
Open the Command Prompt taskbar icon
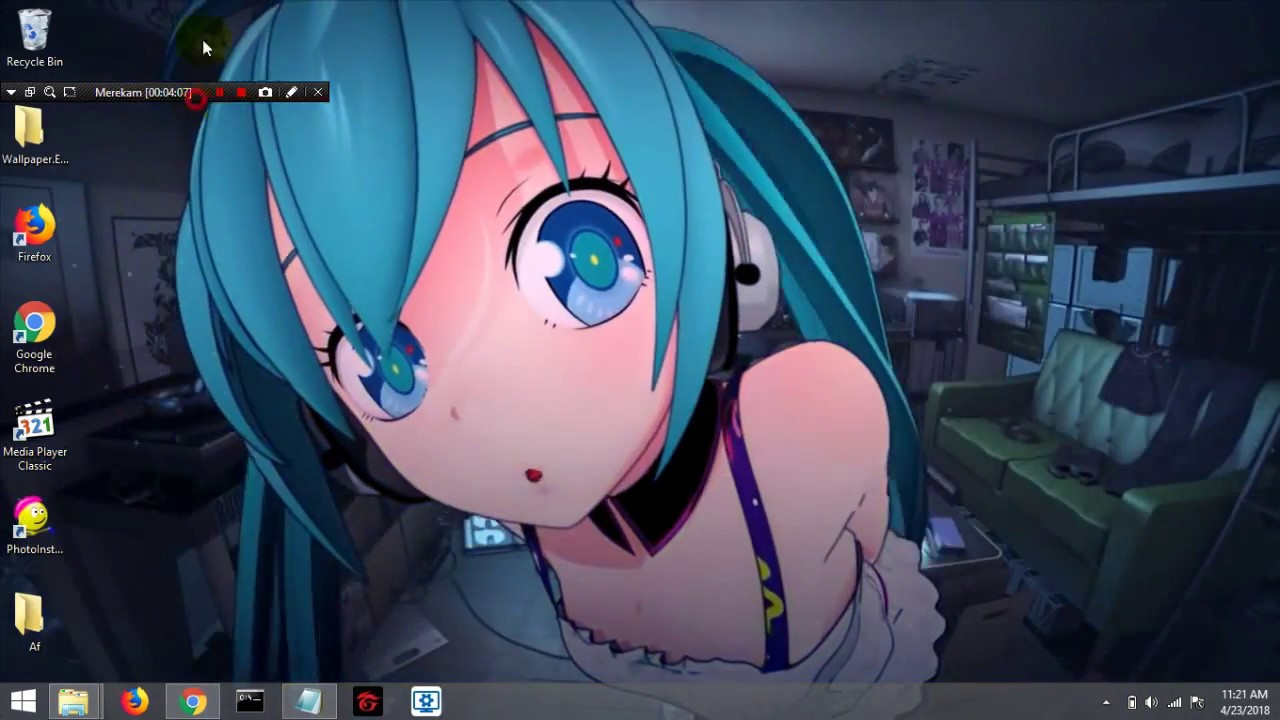pyautogui.click(x=250, y=702)
